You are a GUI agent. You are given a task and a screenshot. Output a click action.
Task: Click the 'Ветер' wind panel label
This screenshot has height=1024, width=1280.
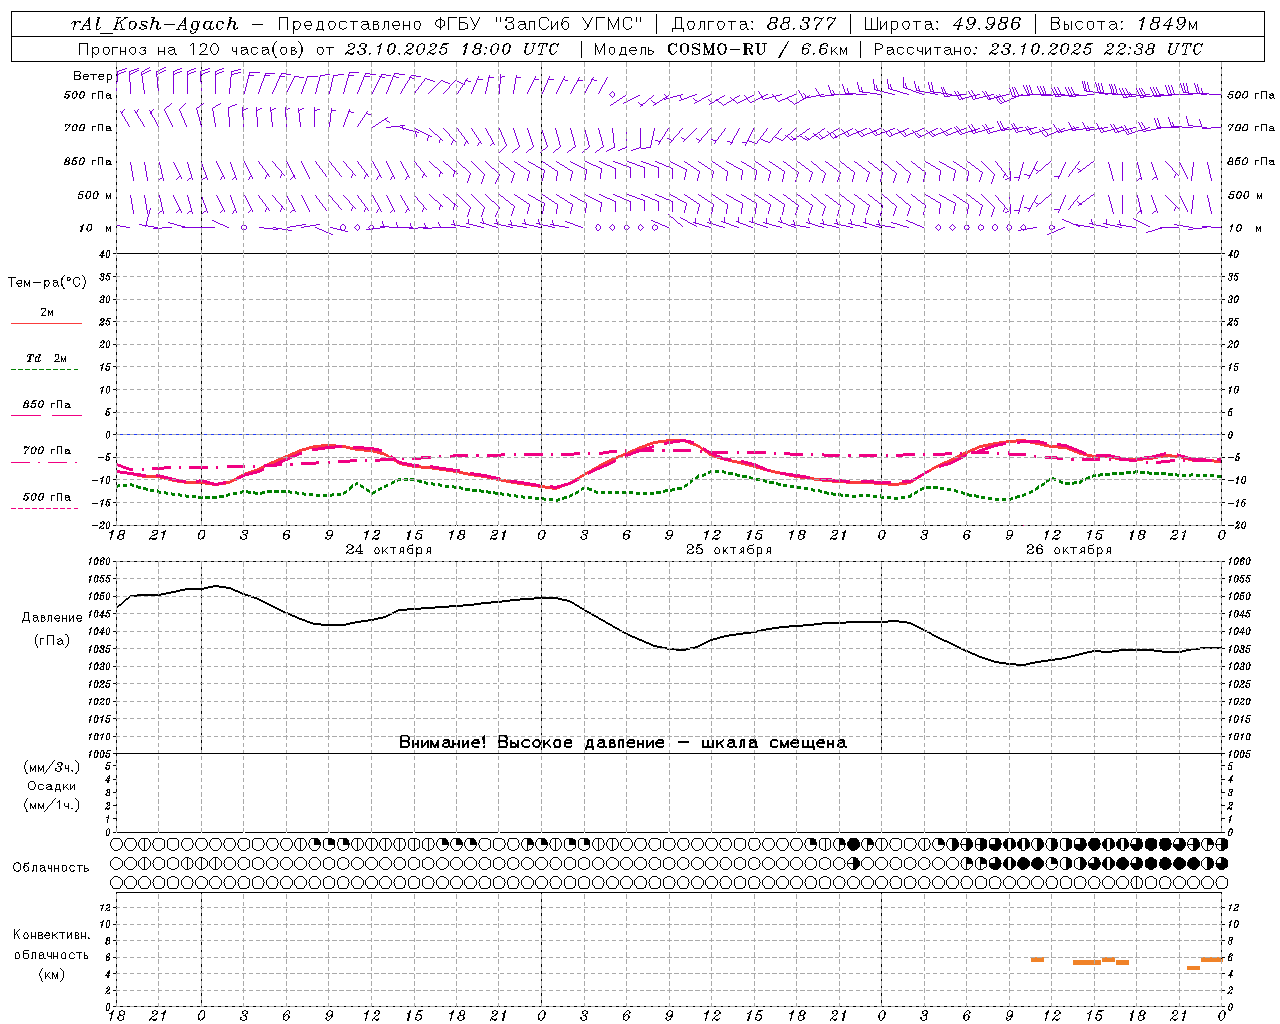pyautogui.click(x=92, y=76)
